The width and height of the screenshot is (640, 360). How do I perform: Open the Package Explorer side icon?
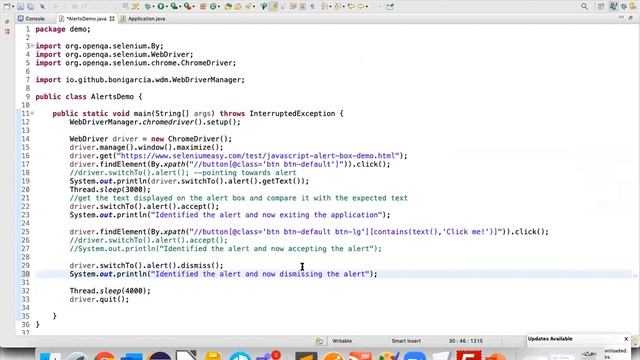pos(7,21)
